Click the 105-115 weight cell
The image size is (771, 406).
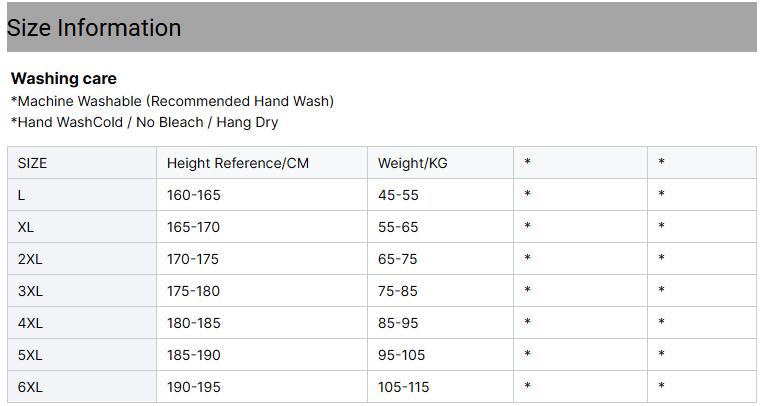(441, 387)
